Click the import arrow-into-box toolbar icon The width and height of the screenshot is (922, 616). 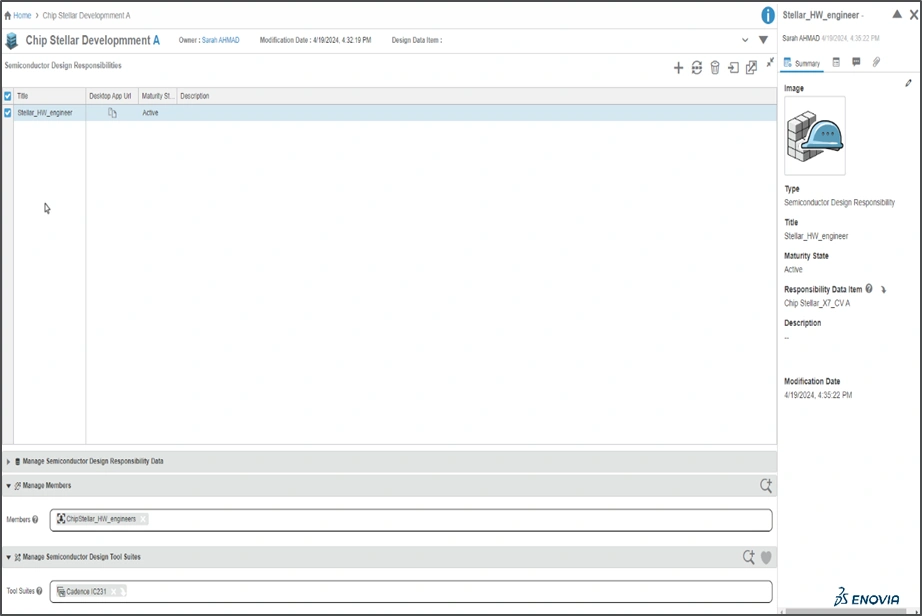click(733, 68)
